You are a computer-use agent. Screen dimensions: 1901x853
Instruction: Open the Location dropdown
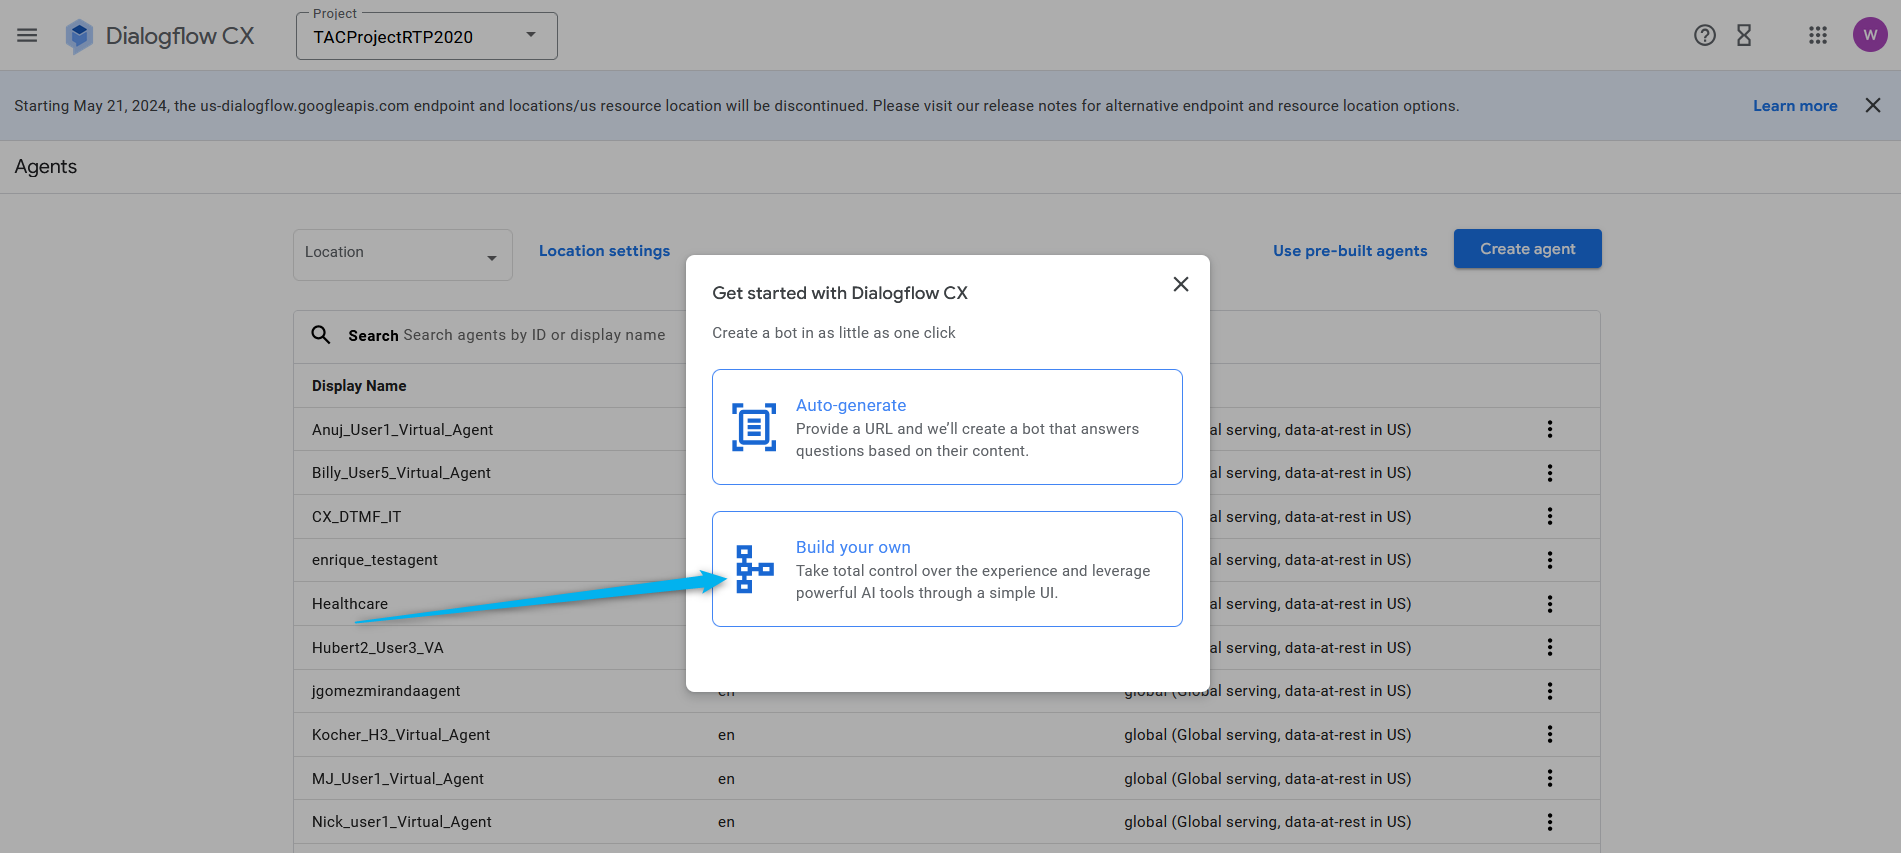pyautogui.click(x=403, y=254)
